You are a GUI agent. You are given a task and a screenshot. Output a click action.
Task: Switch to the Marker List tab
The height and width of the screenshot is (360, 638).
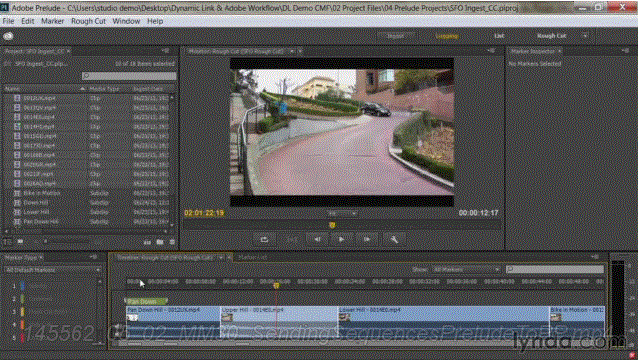click(x=252, y=257)
